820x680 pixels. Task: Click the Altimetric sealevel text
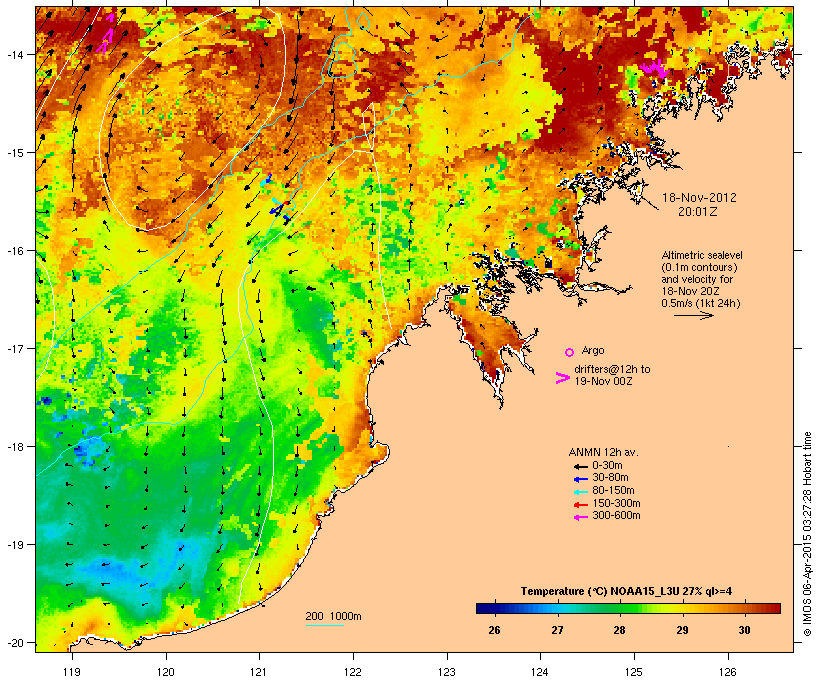[x=702, y=255]
